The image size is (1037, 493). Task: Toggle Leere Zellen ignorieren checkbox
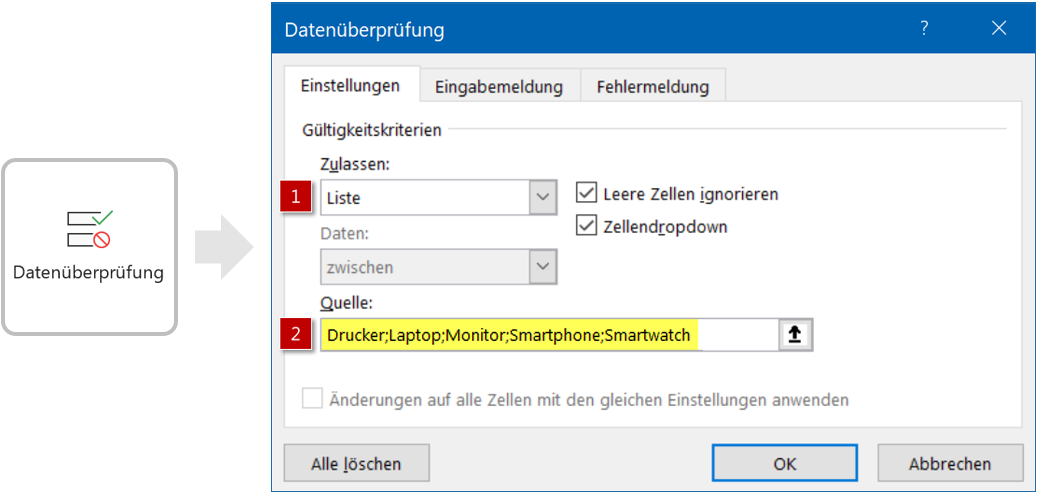[587, 193]
